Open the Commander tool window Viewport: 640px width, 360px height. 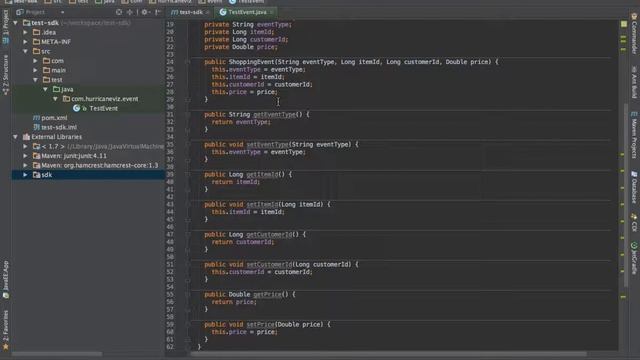(x=634, y=33)
